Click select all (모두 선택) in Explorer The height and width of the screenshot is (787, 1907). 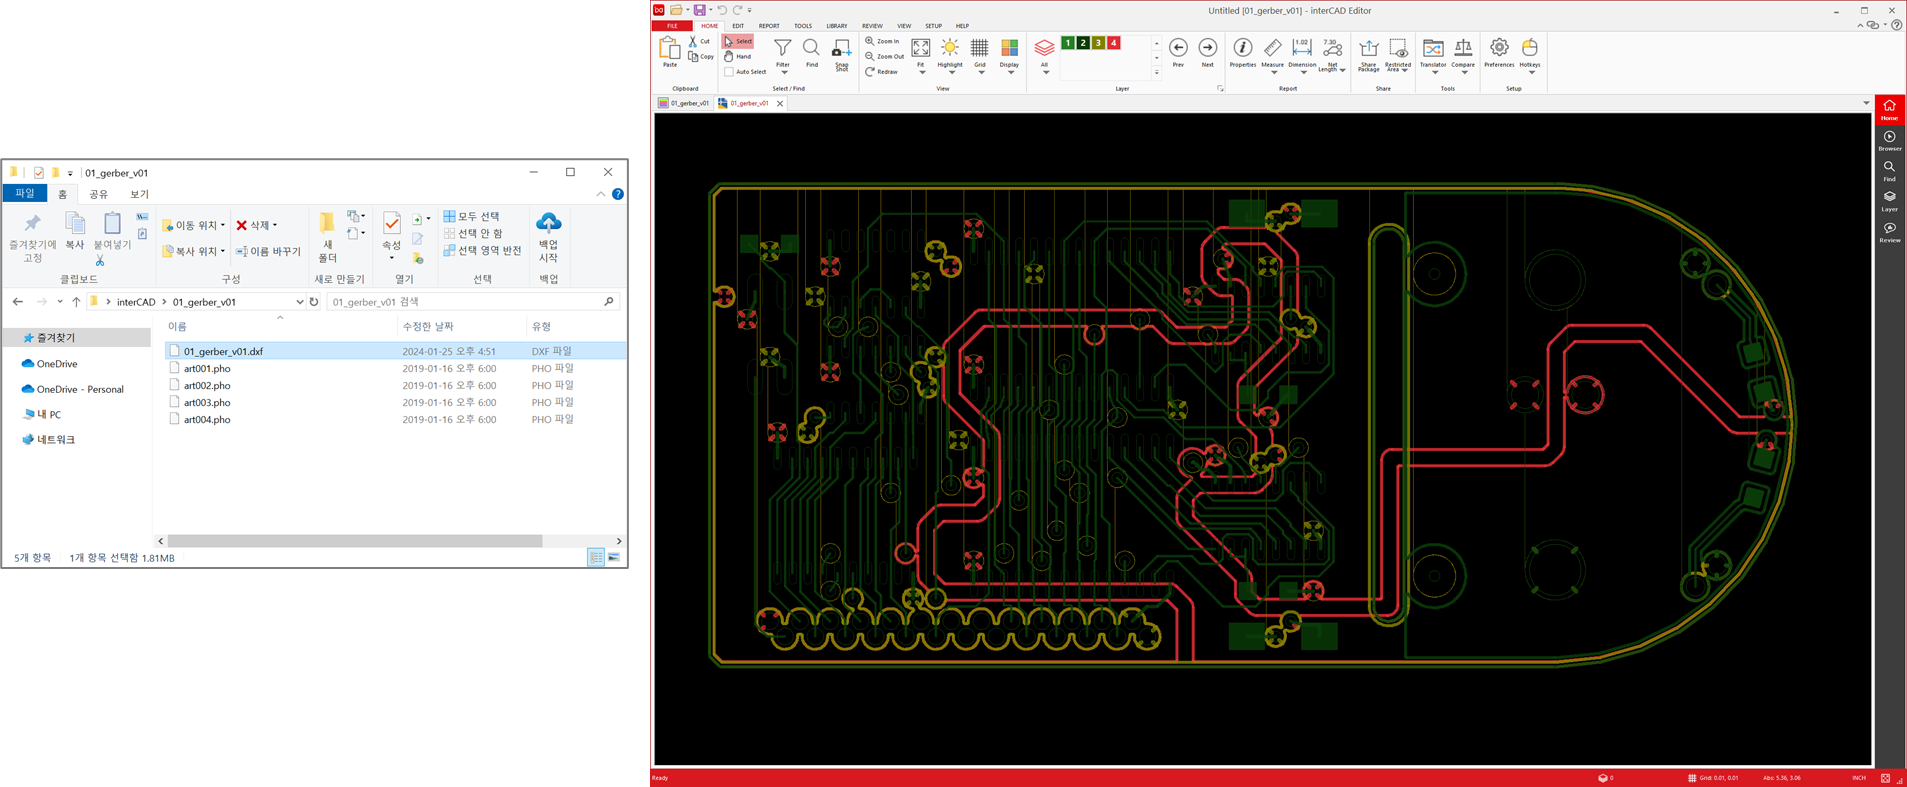click(471, 216)
